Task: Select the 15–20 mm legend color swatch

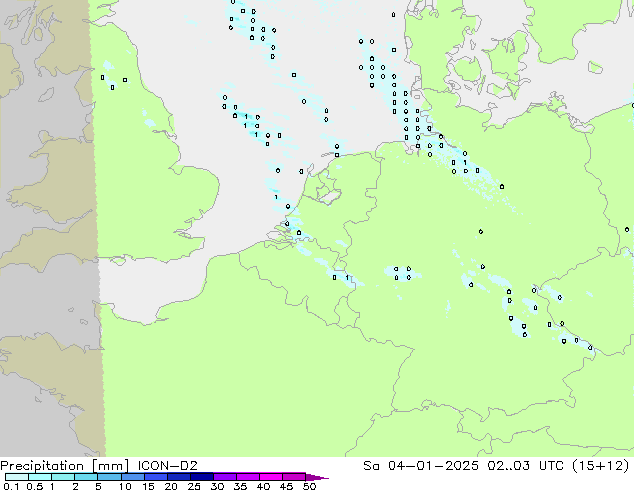Action: point(155,477)
